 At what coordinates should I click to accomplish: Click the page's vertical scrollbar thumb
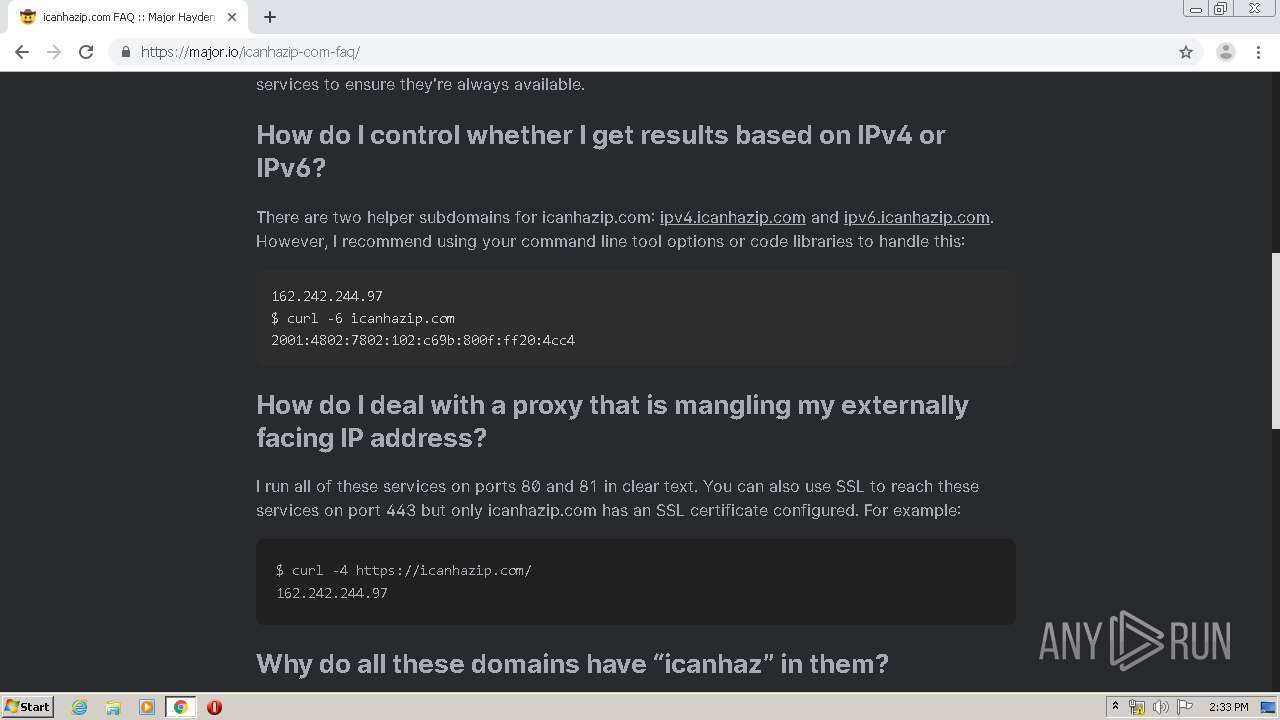pyautogui.click(x=1275, y=342)
